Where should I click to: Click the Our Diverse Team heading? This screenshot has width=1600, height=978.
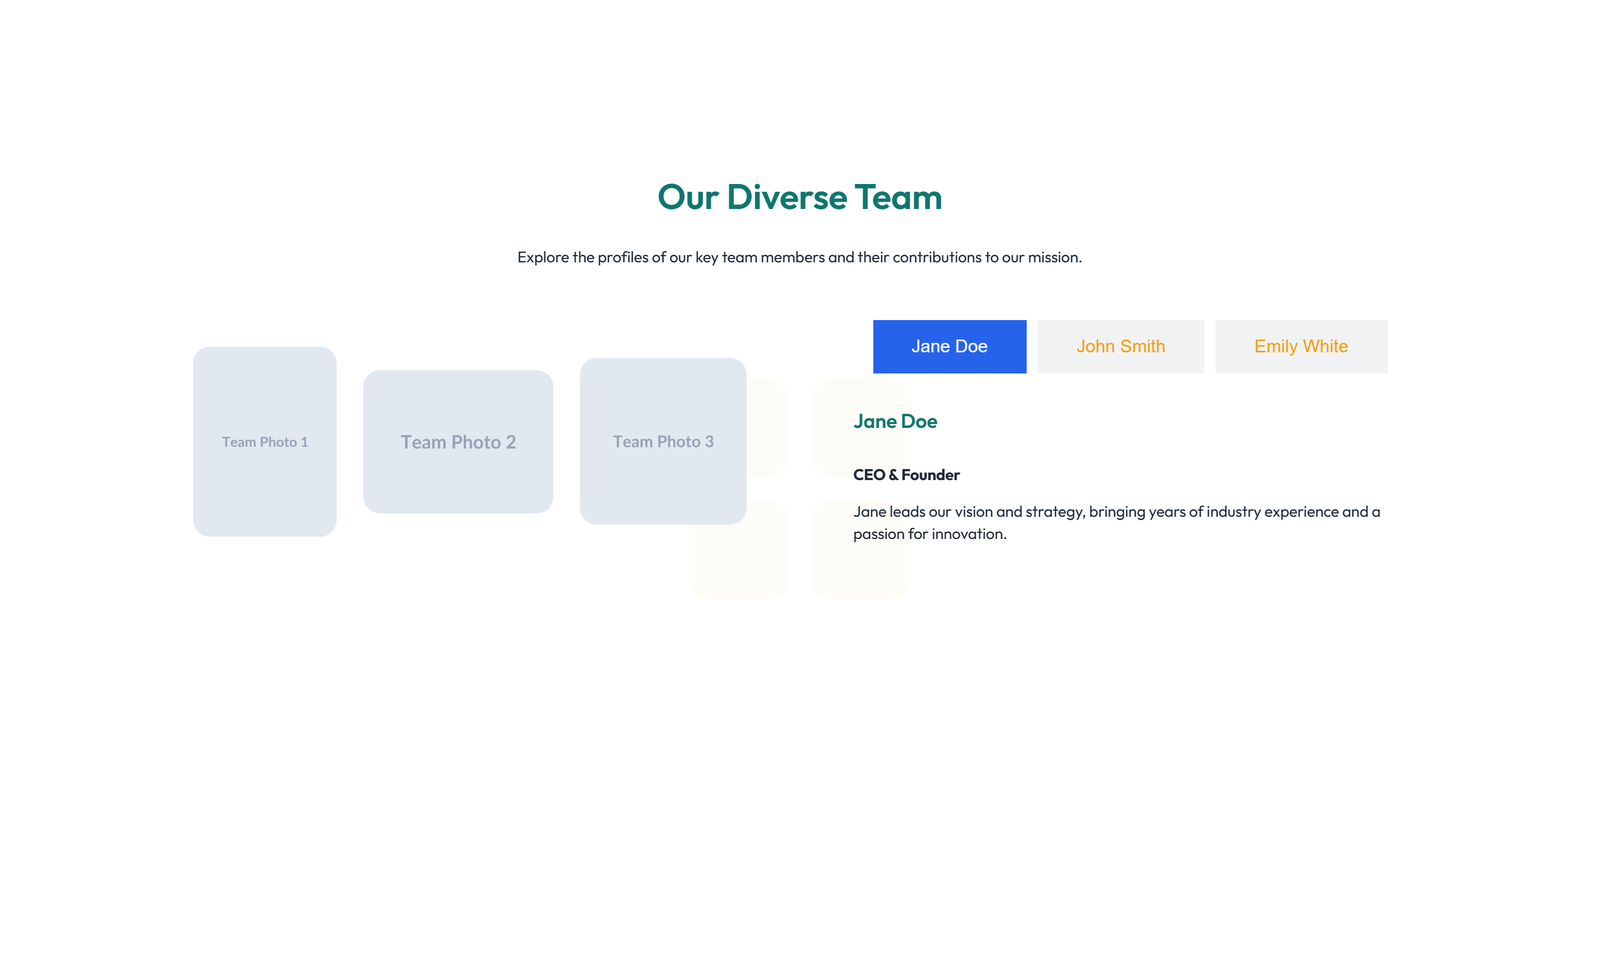(799, 197)
